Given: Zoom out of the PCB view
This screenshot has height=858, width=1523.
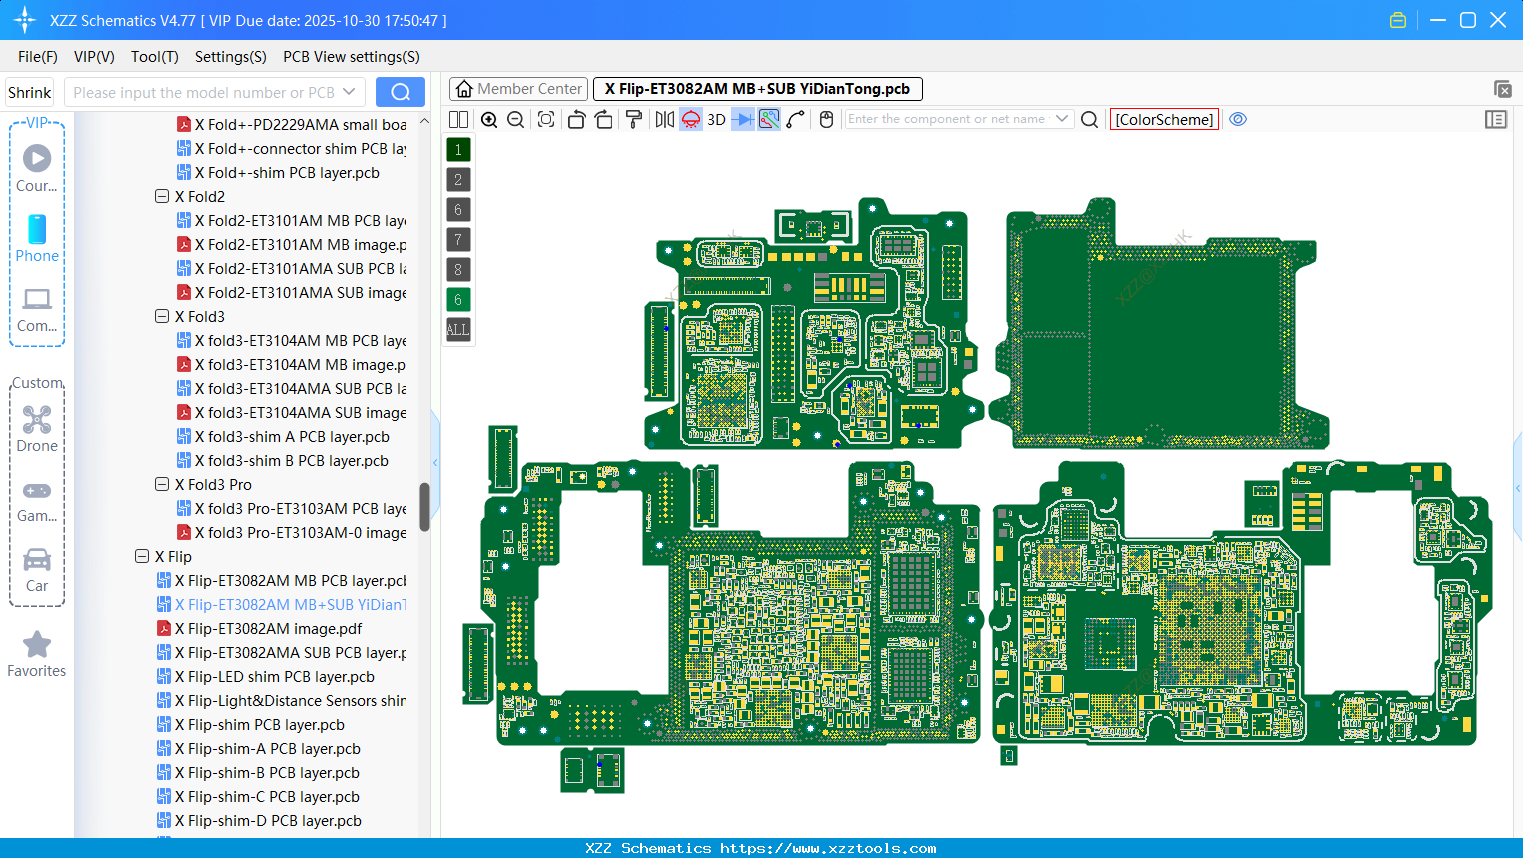Looking at the screenshot, I should tap(516, 119).
